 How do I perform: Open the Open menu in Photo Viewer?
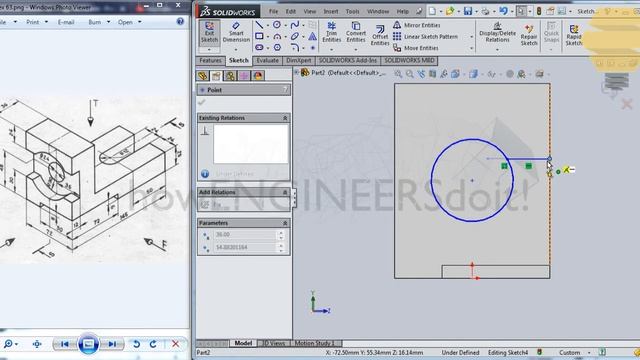tap(130, 22)
